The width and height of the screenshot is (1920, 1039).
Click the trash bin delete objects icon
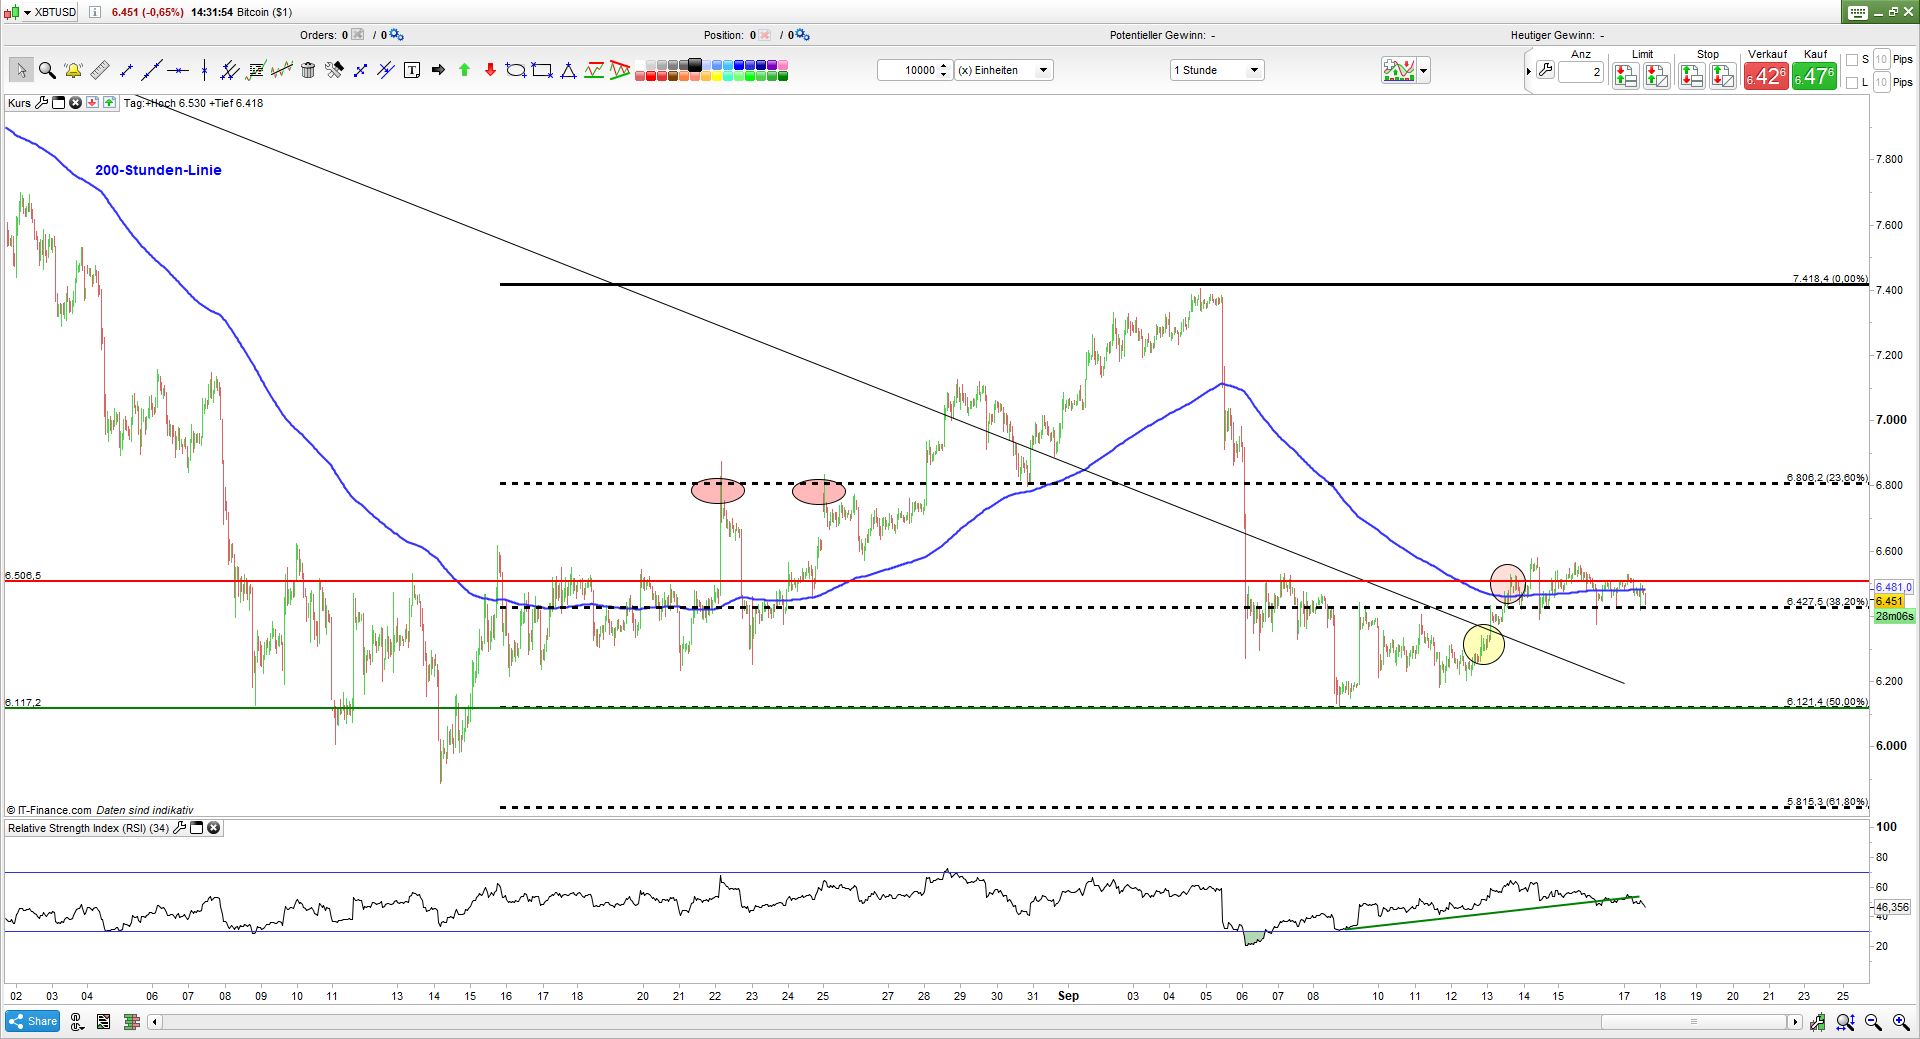pyautogui.click(x=308, y=70)
